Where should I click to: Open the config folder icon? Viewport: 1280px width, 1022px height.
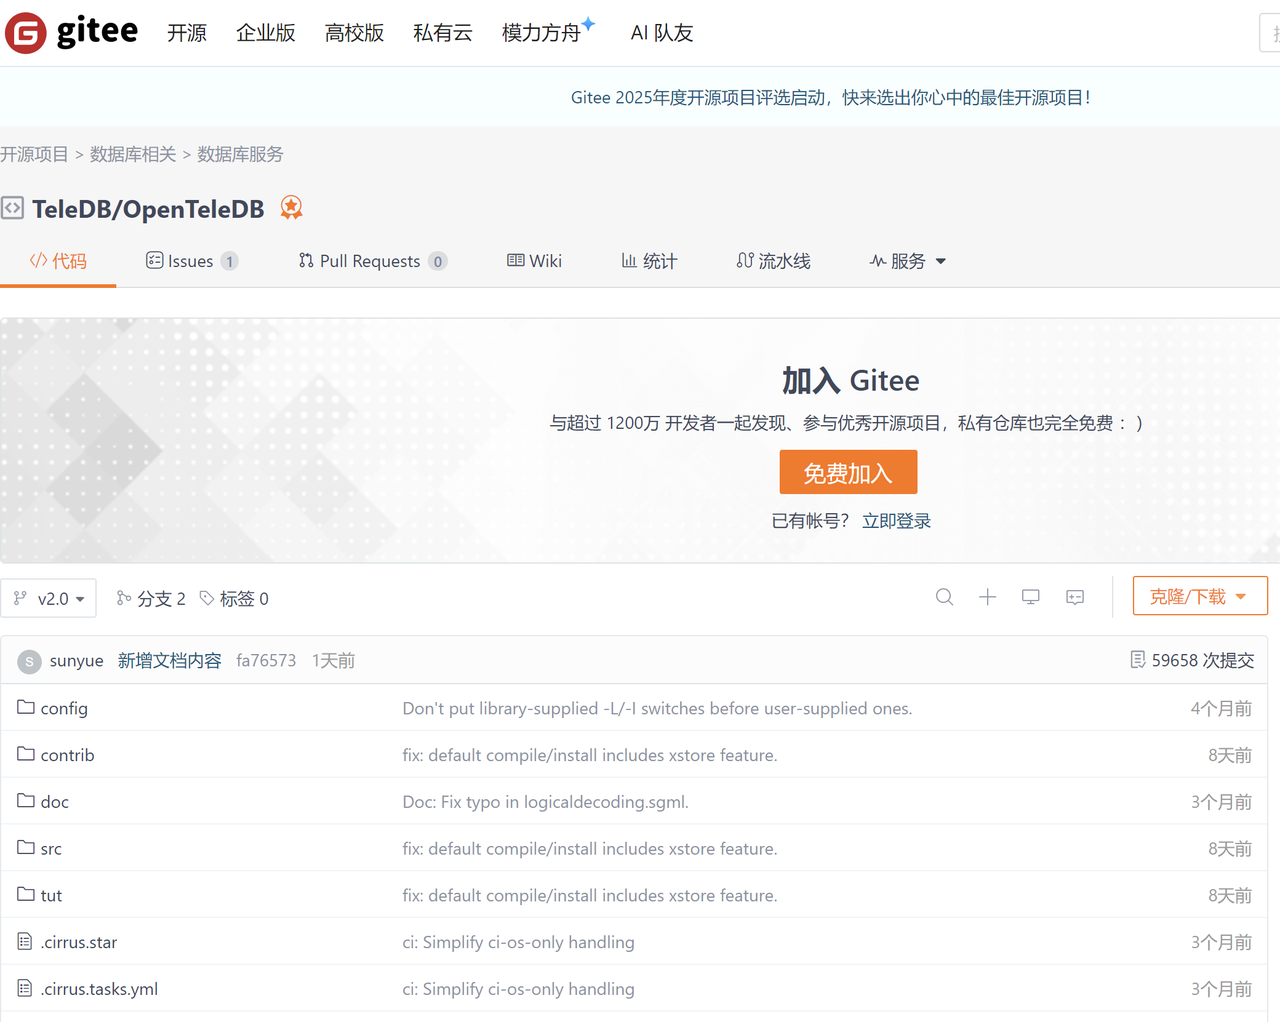(27, 707)
